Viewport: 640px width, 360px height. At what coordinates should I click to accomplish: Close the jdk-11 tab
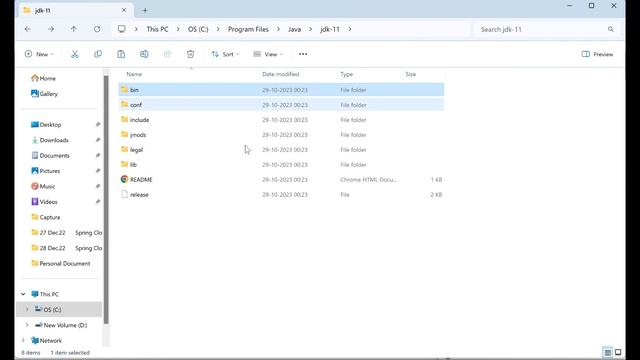point(124,10)
